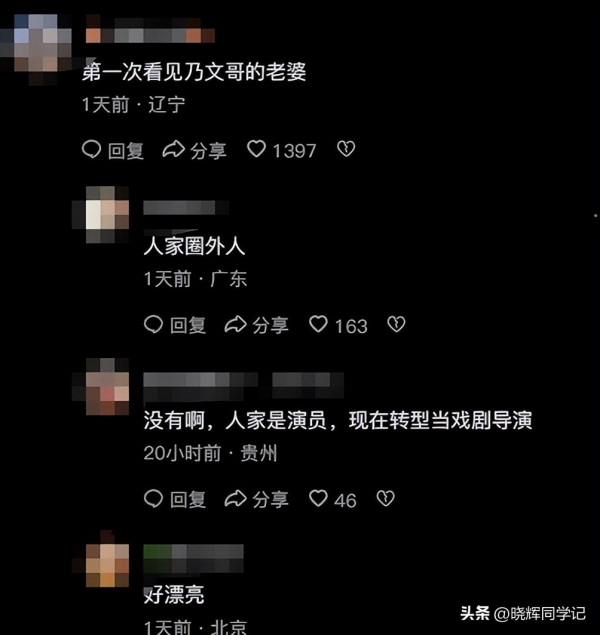Like the 人家圈外人 comment with 163 likes
The width and height of the screenshot is (600, 635).
pyautogui.click(x=318, y=324)
